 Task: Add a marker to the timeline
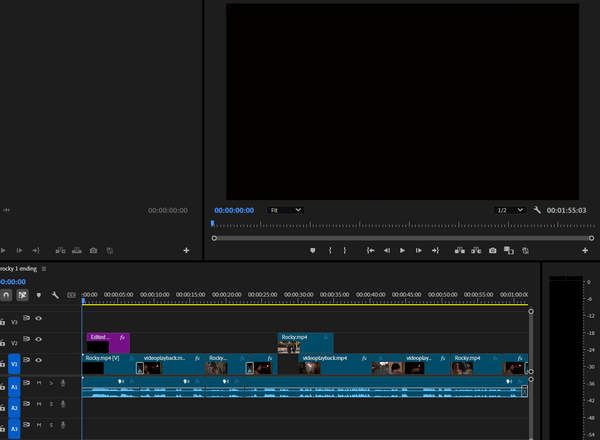[39, 295]
